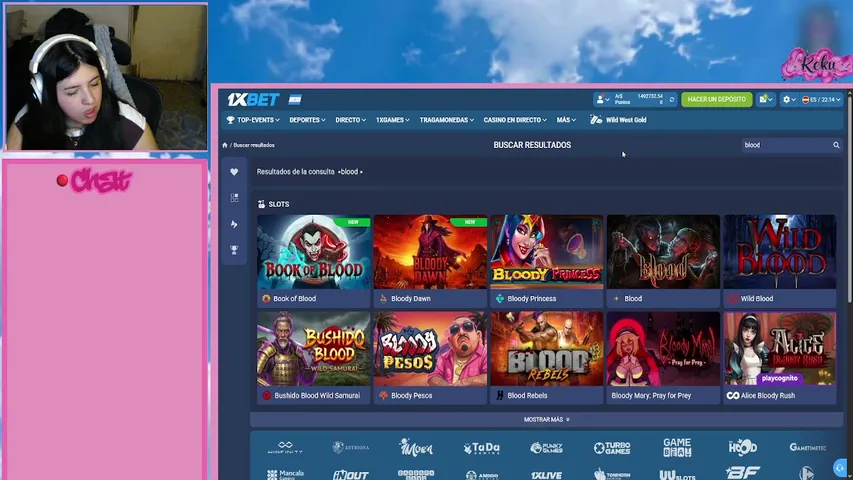This screenshot has height=480, width=853.
Task: Go to home via breadcrumb house icon
Action: tap(225, 145)
